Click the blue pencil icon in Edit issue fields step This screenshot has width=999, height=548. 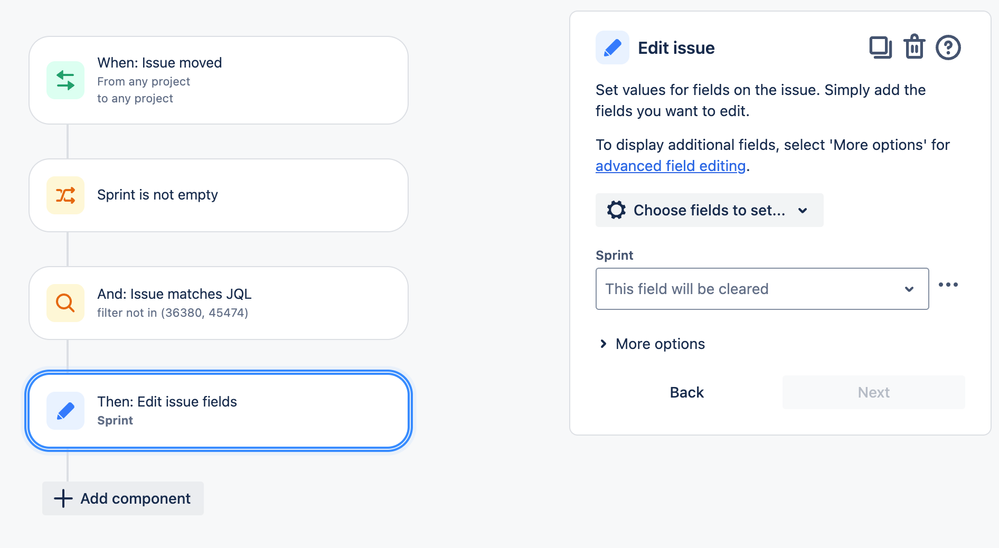click(66, 411)
